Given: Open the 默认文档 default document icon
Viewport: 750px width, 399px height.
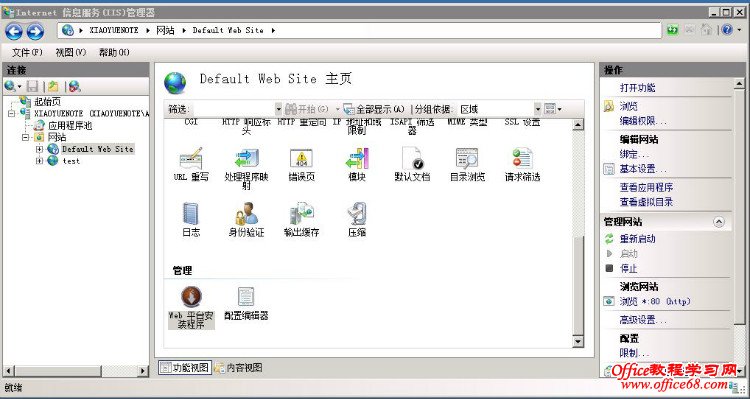Looking at the screenshot, I should [412, 158].
